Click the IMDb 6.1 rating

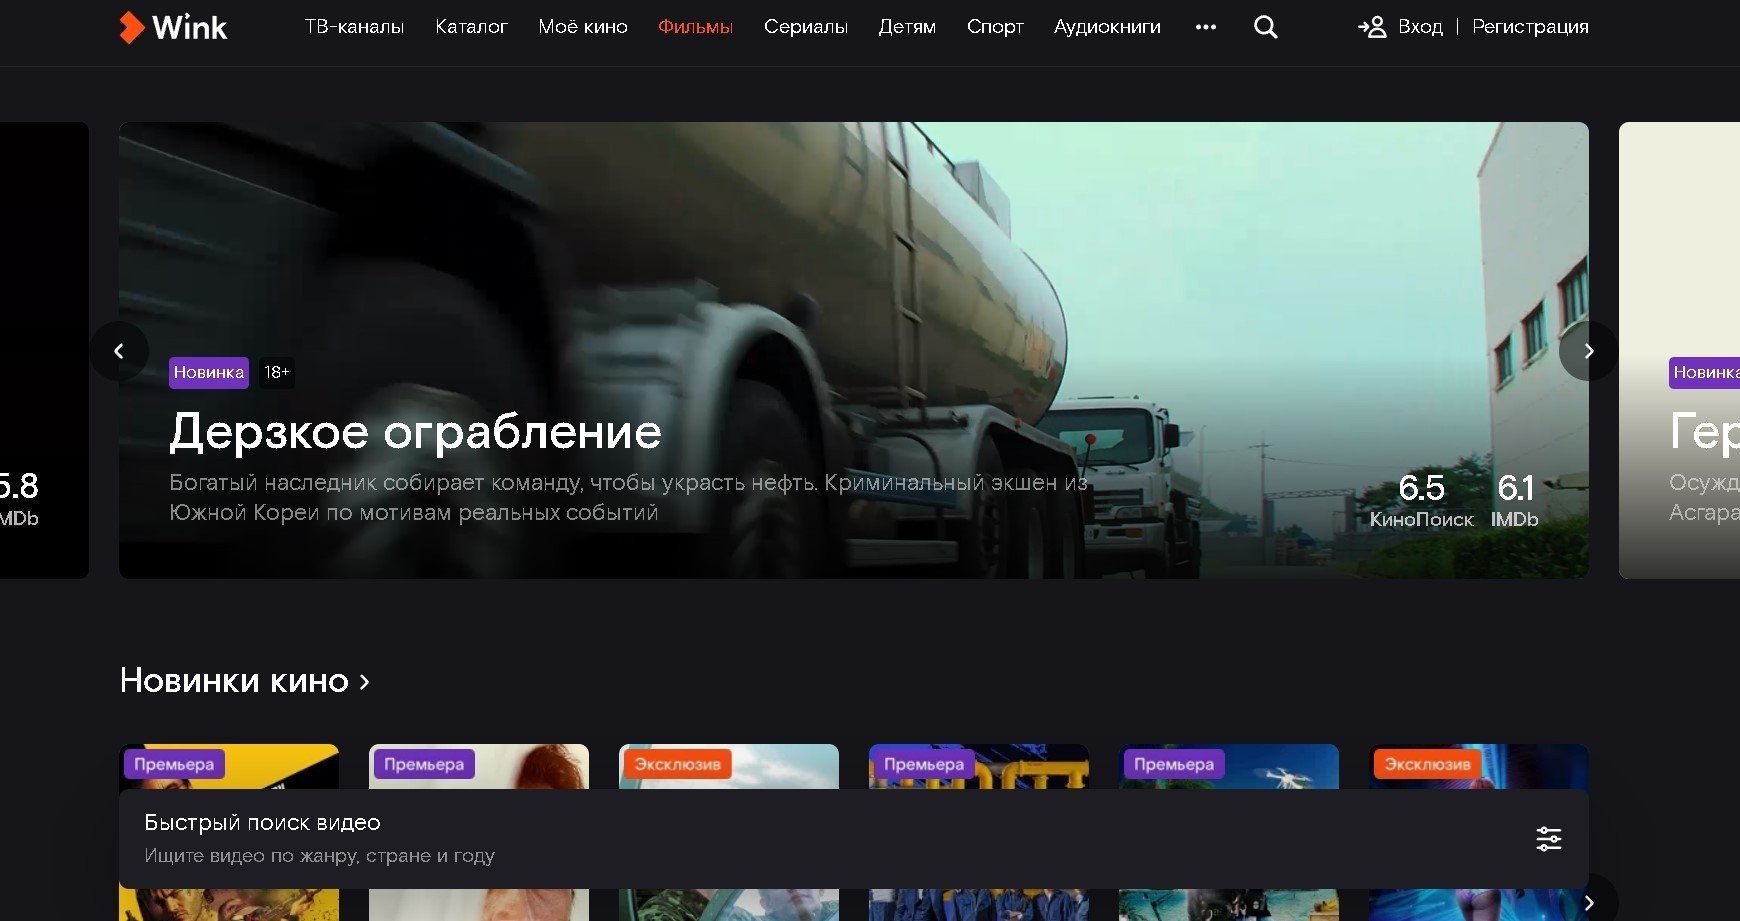1514,500
